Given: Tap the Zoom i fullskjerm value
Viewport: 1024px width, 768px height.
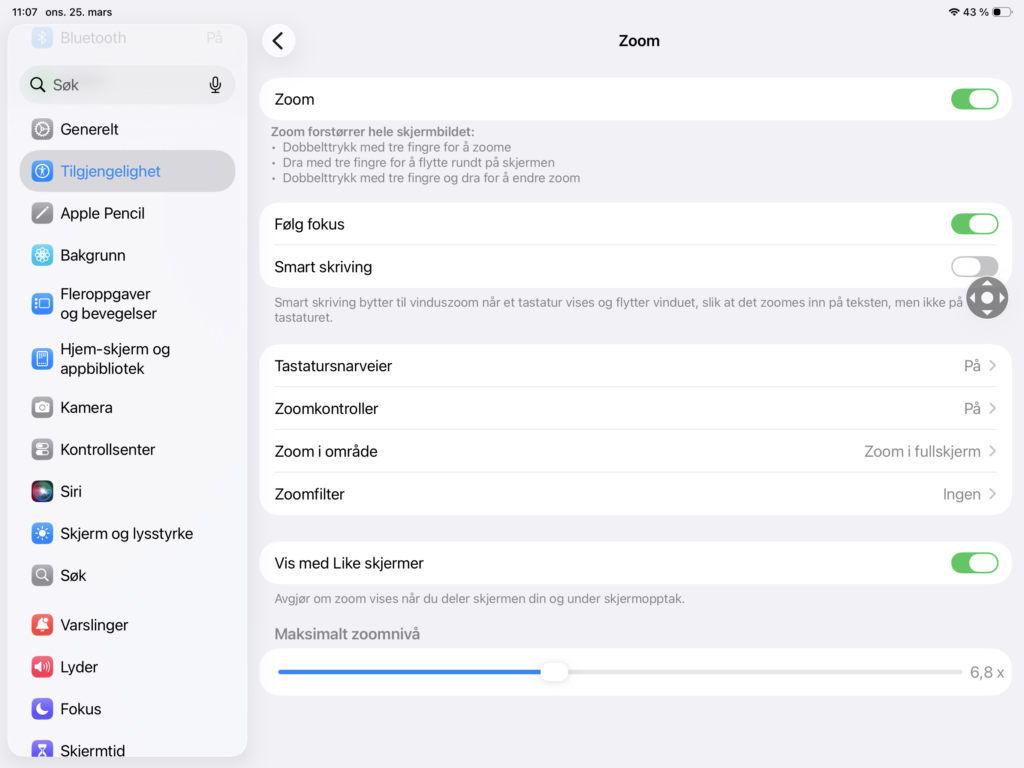Looking at the screenshot, I should (x=922, y=451).
